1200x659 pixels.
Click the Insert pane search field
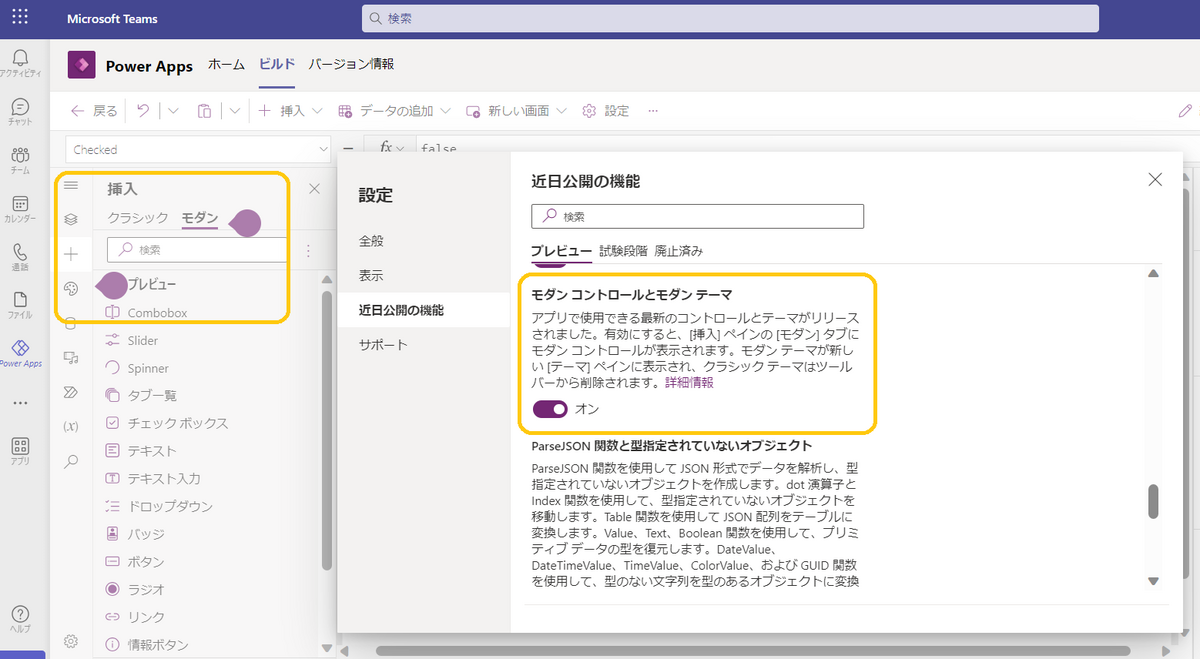tap(198, 250)
